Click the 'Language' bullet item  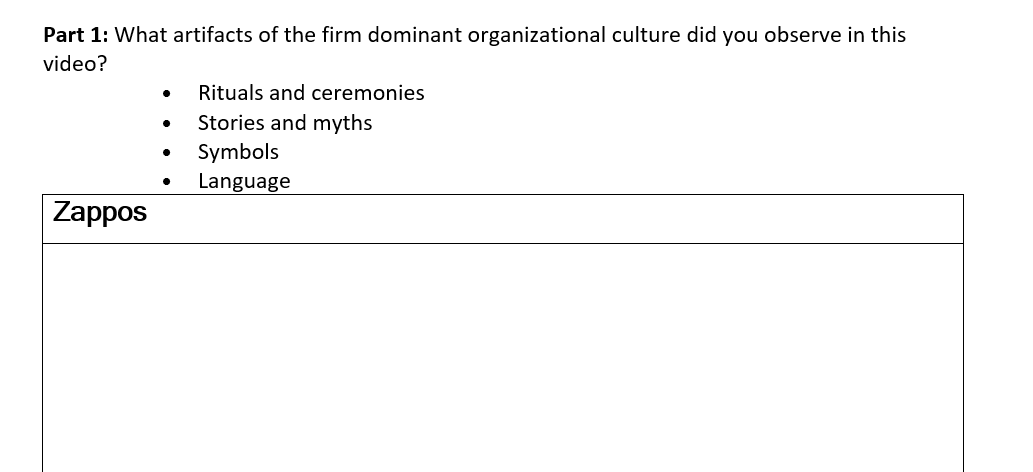244,181
